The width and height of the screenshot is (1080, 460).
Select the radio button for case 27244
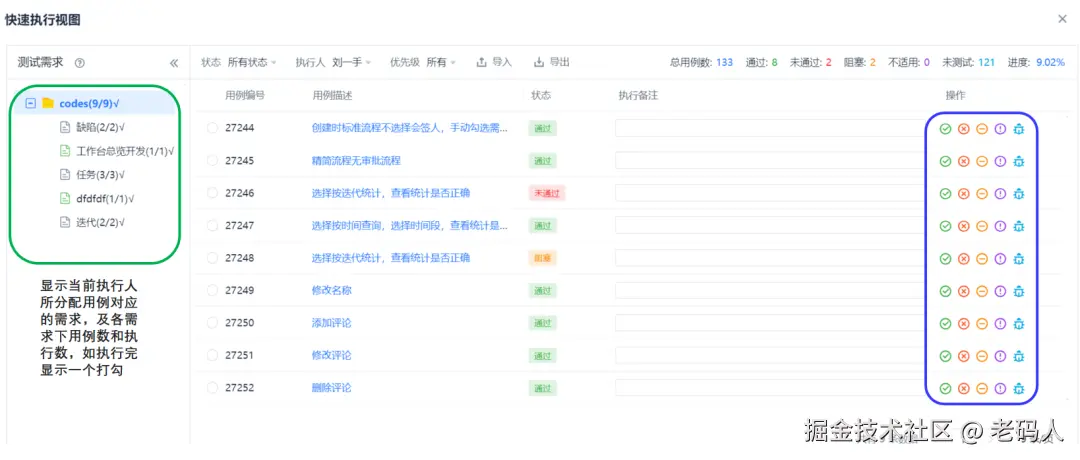click(212, 128)
